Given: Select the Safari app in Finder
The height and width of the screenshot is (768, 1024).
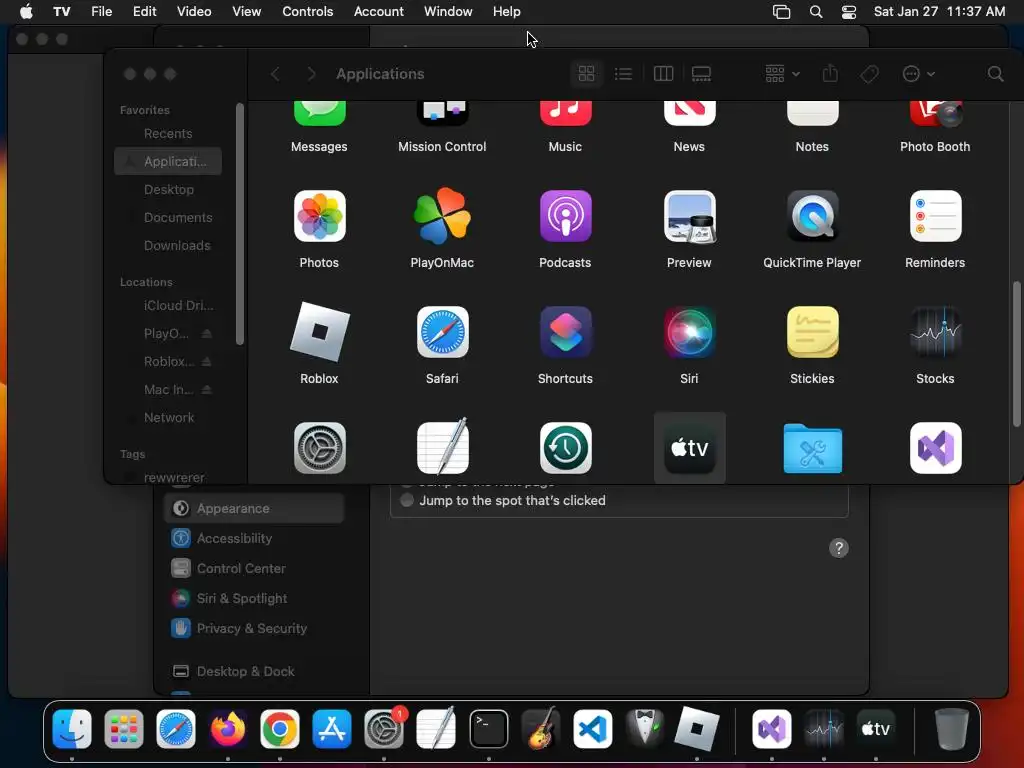Looking at the screenshot, I should tap(442, 332).
